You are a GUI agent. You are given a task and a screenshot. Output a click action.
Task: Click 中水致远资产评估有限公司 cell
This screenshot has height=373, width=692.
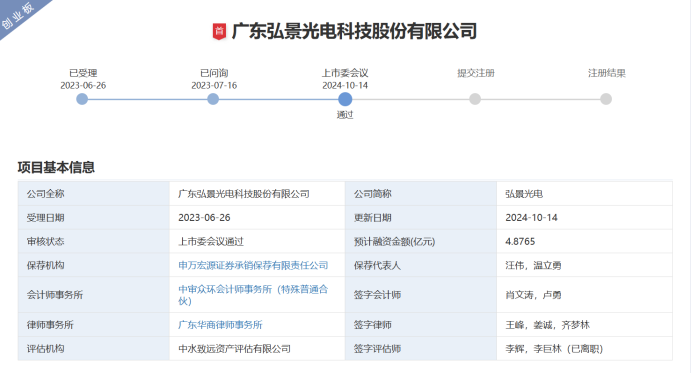234,349
